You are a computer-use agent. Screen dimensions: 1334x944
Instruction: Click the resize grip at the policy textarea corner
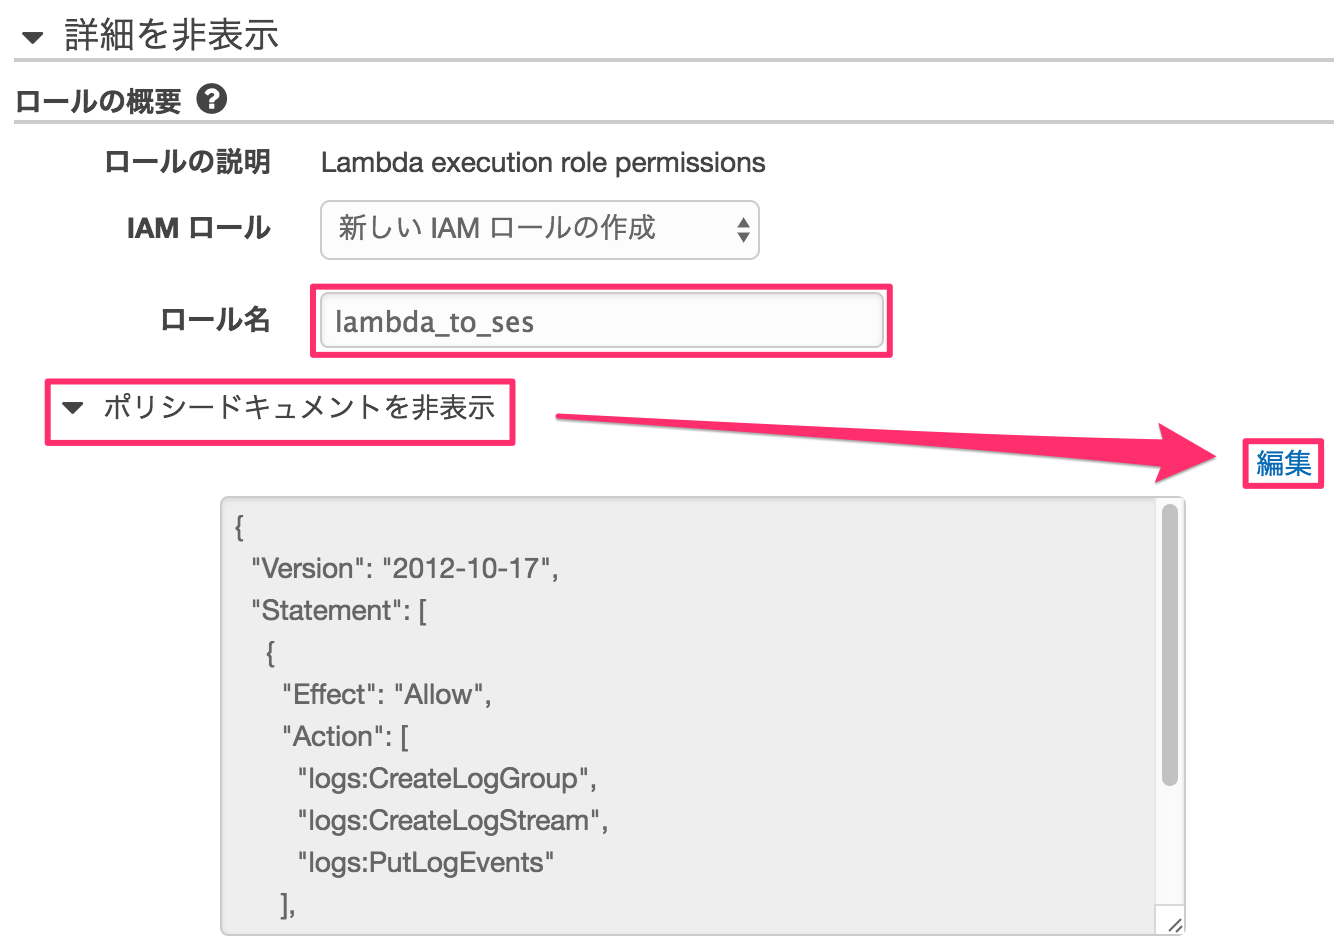(1176, 924)
